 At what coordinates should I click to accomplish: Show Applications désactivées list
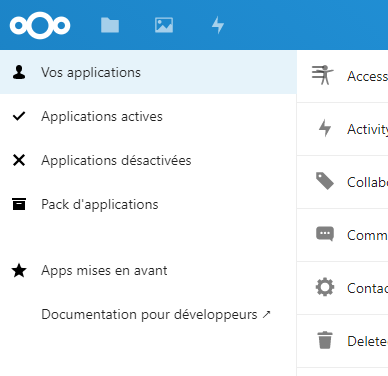(x=148, y=160)
